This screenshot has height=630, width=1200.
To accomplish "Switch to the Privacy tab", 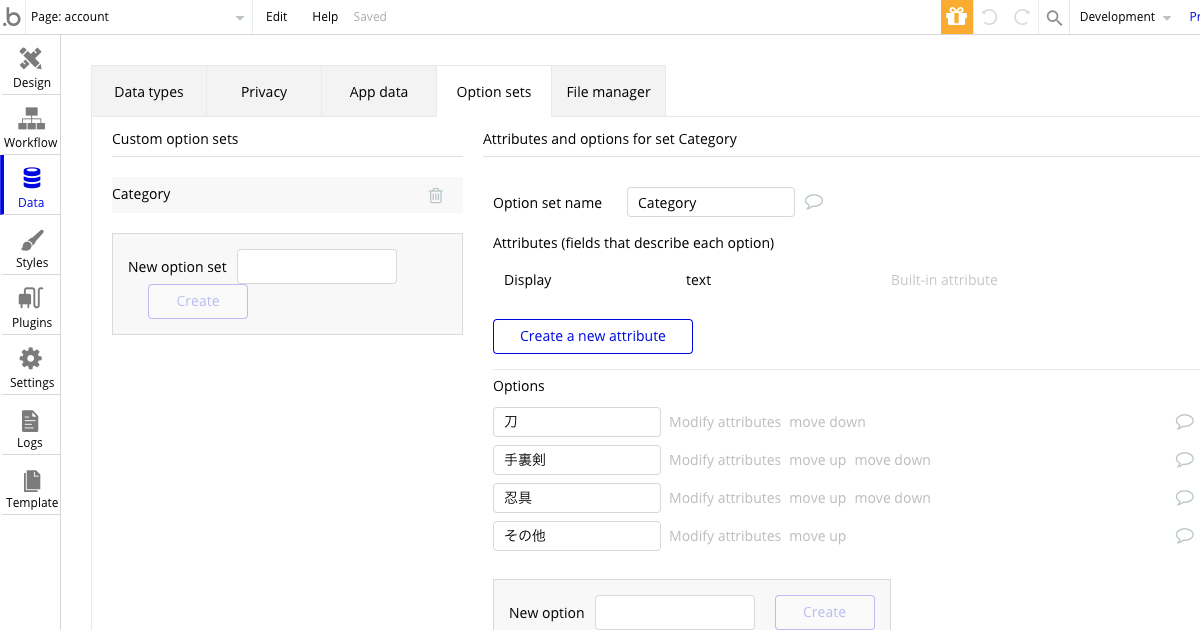I will tap(264, 92).
